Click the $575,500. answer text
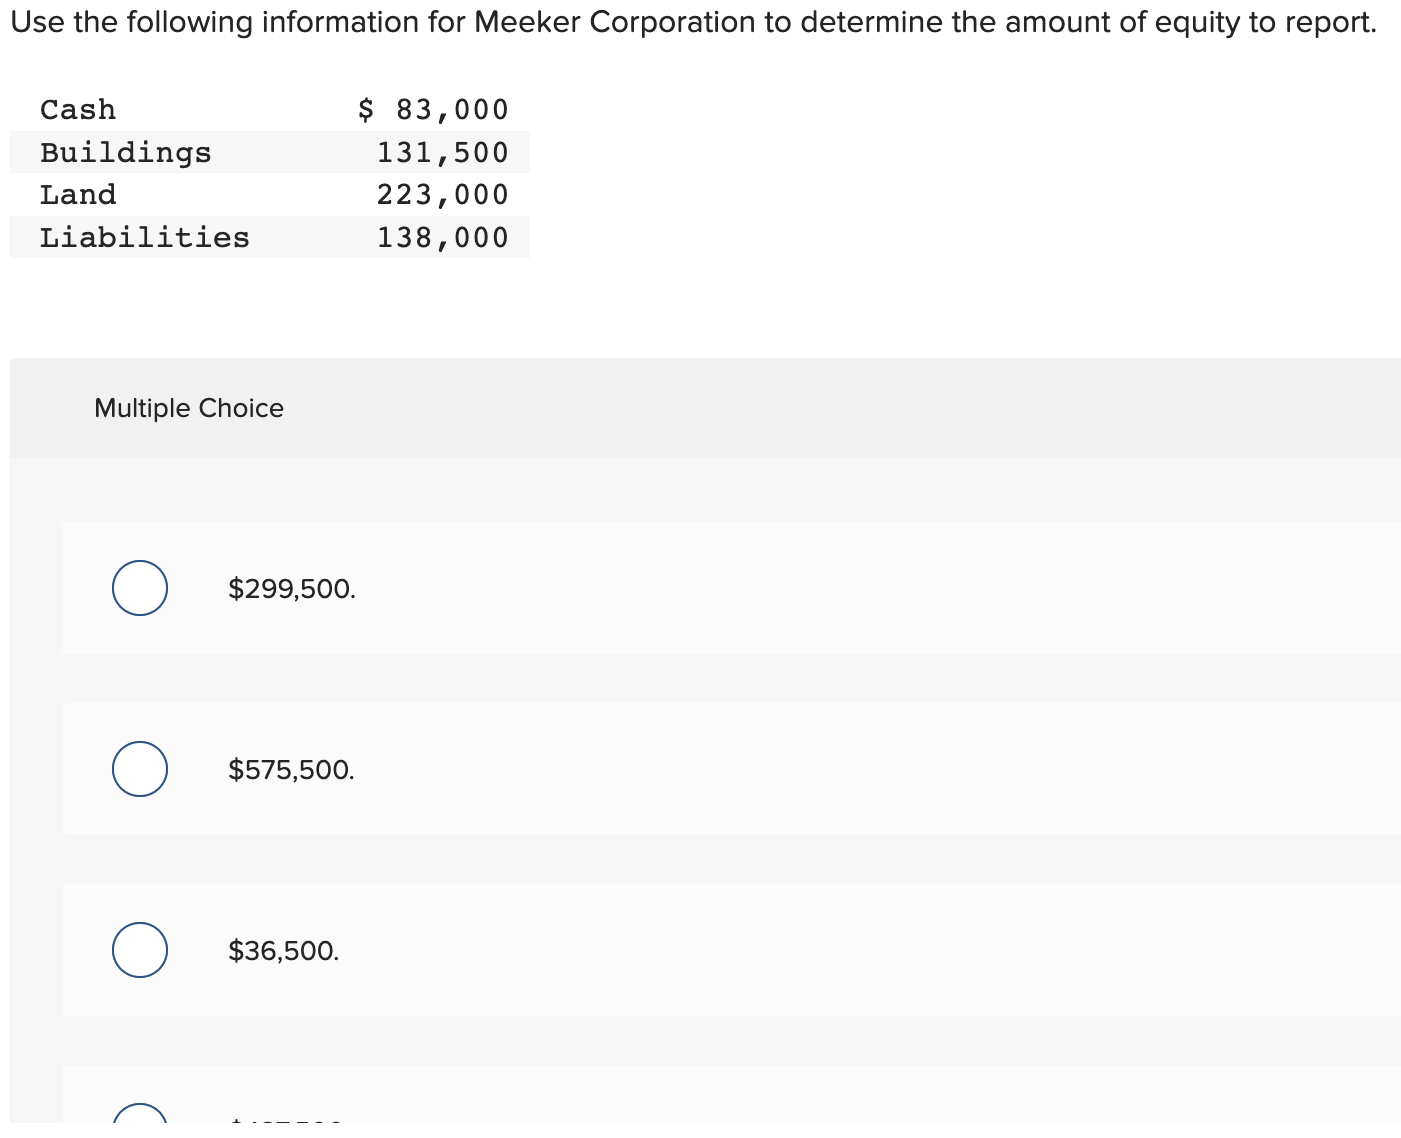Screen dimensions: 1401x1138 (x=292, y=770)
